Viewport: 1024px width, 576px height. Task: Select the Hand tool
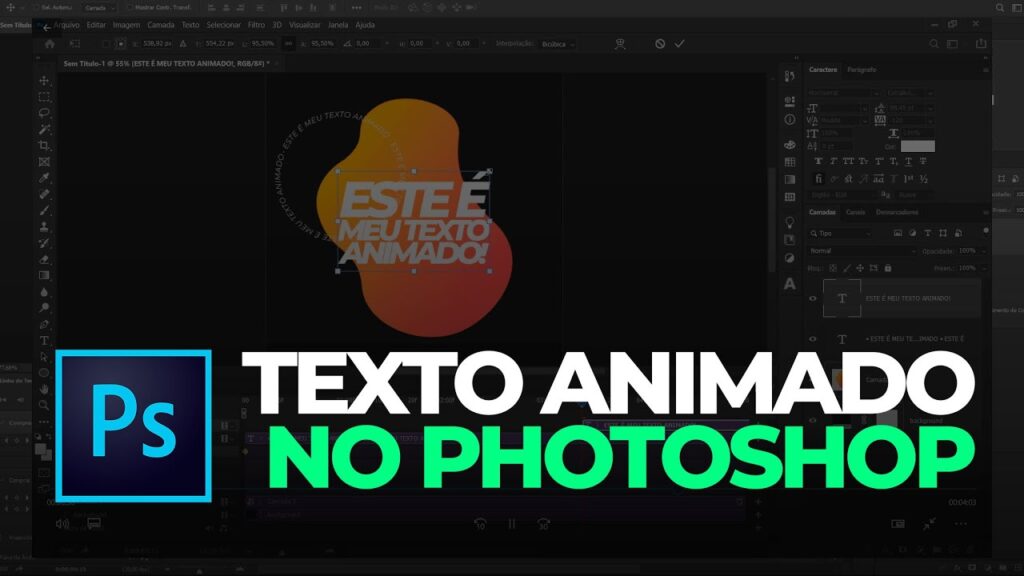44,389
